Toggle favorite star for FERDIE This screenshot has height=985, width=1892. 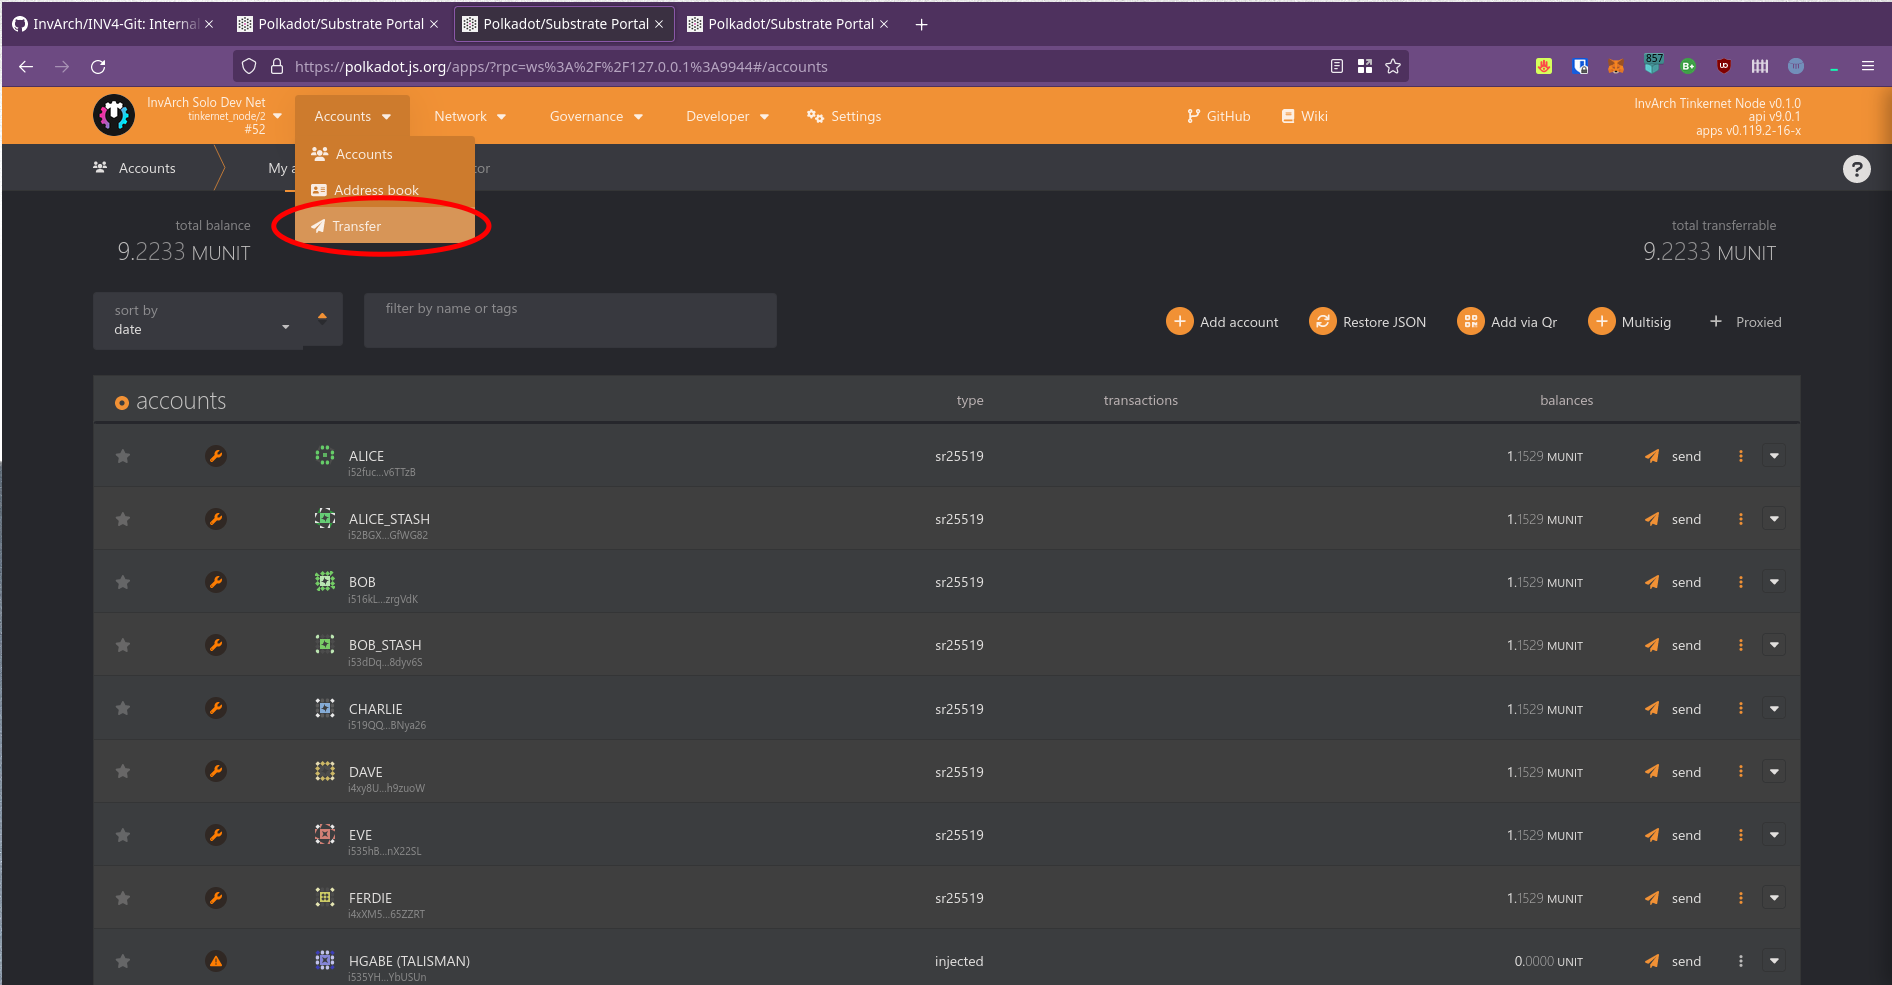coord(123,898)
